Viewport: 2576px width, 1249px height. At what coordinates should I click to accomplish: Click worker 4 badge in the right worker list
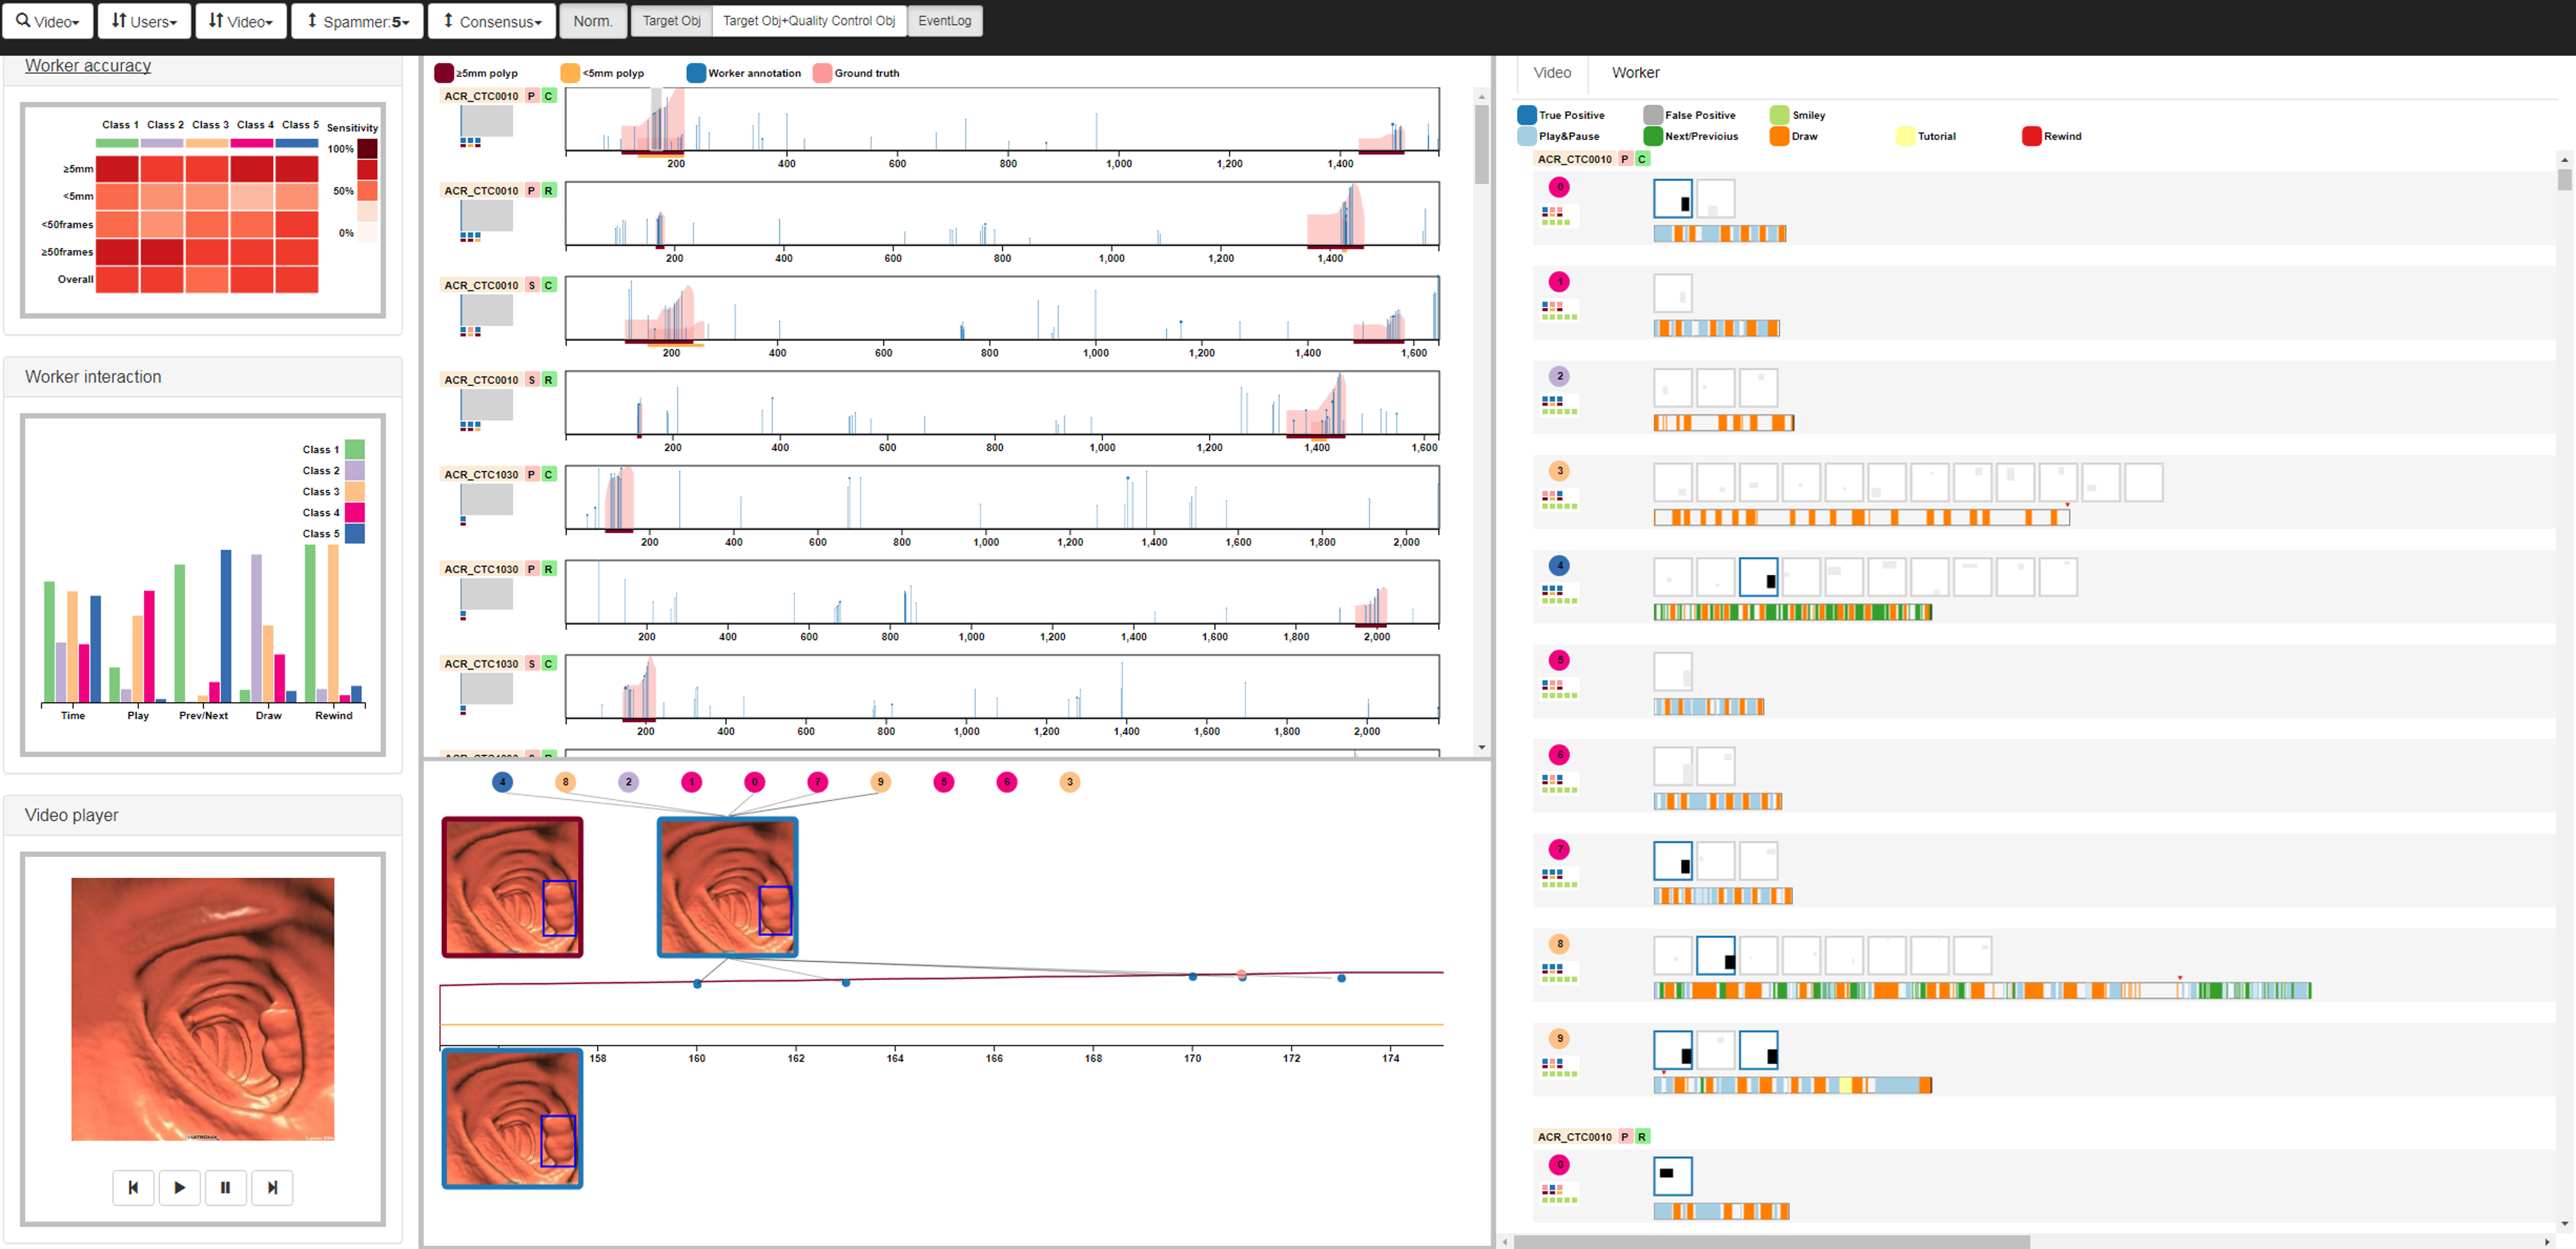[1559, 566]
